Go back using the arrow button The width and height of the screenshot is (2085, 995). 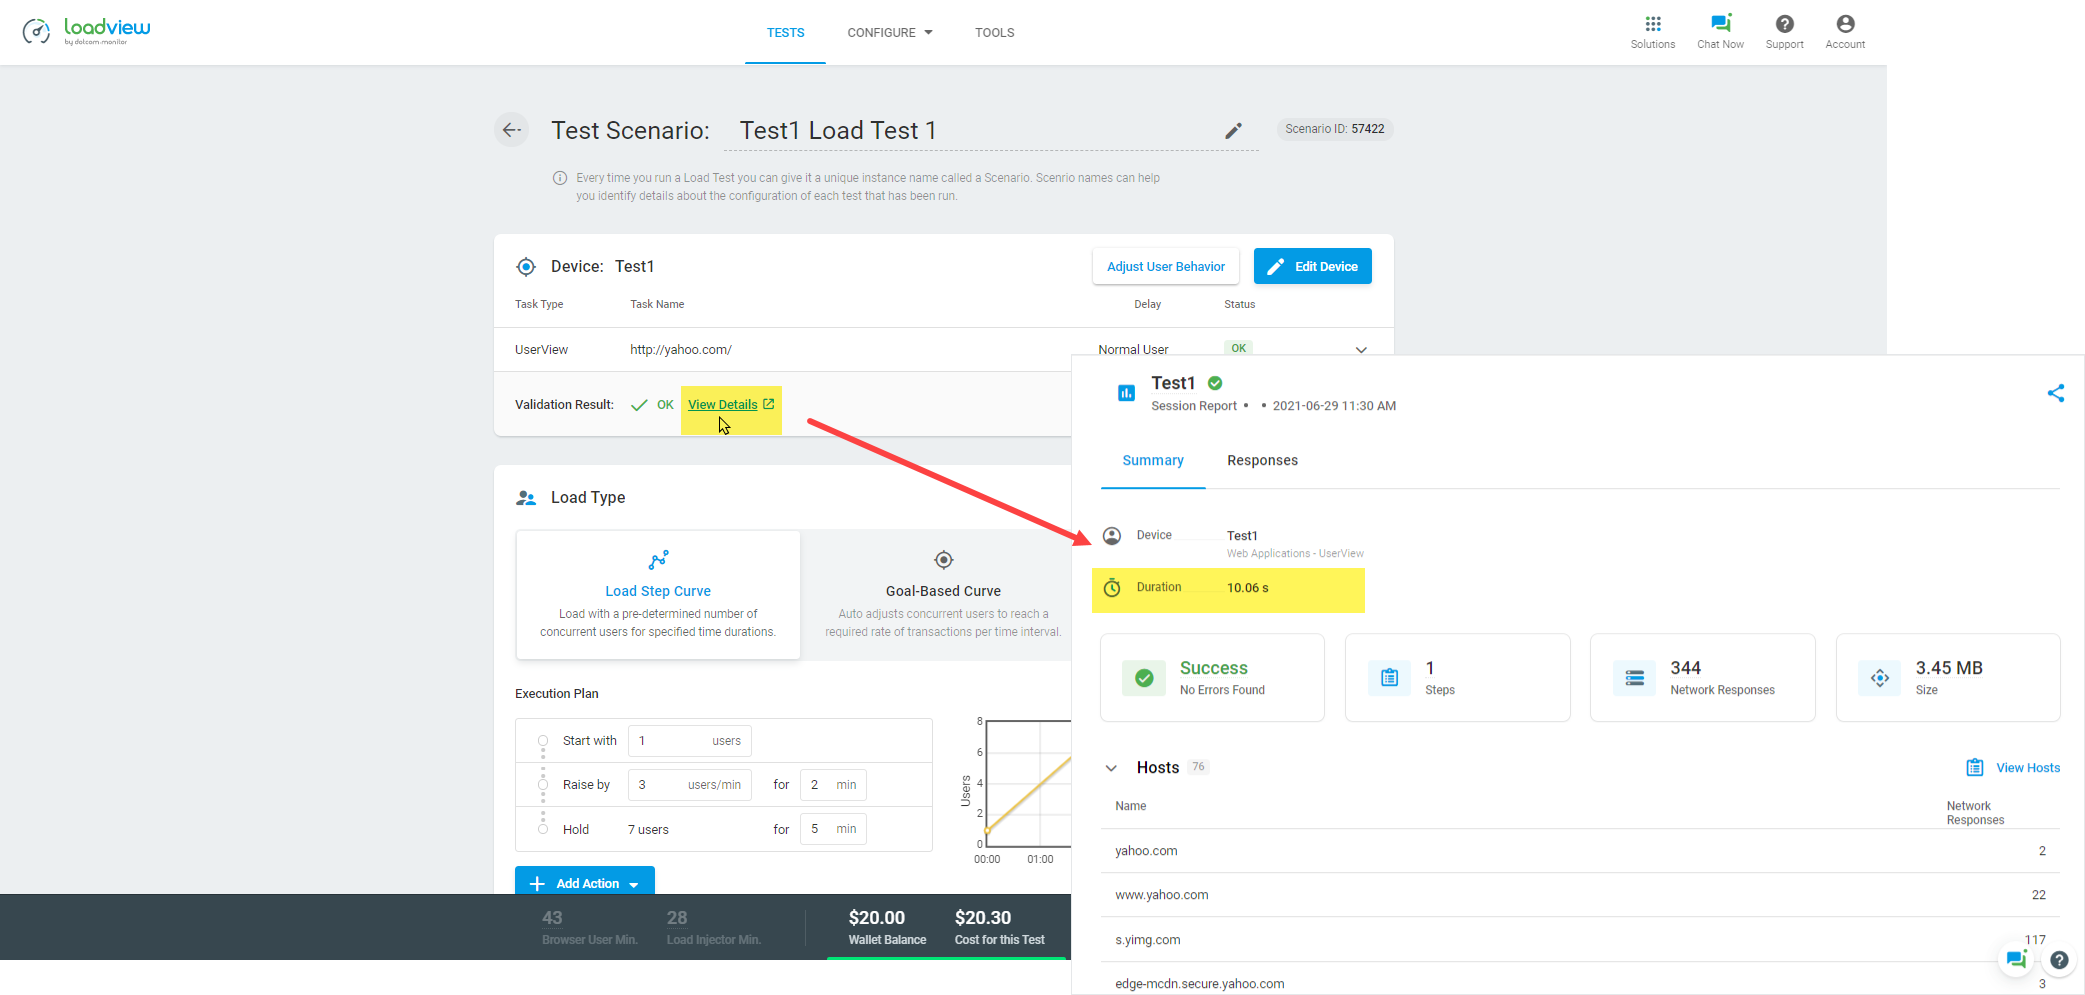(x=512, y=130)
